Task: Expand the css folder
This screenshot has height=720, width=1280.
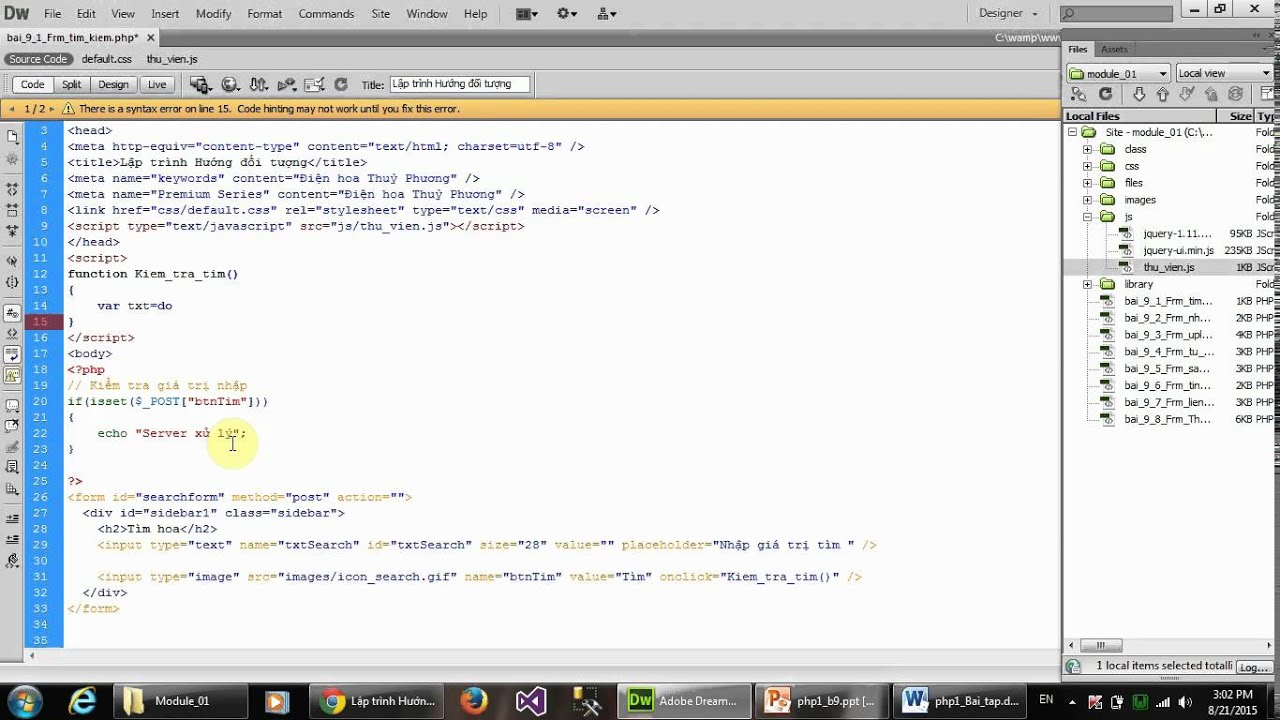Action: [x=1088, y=166]
